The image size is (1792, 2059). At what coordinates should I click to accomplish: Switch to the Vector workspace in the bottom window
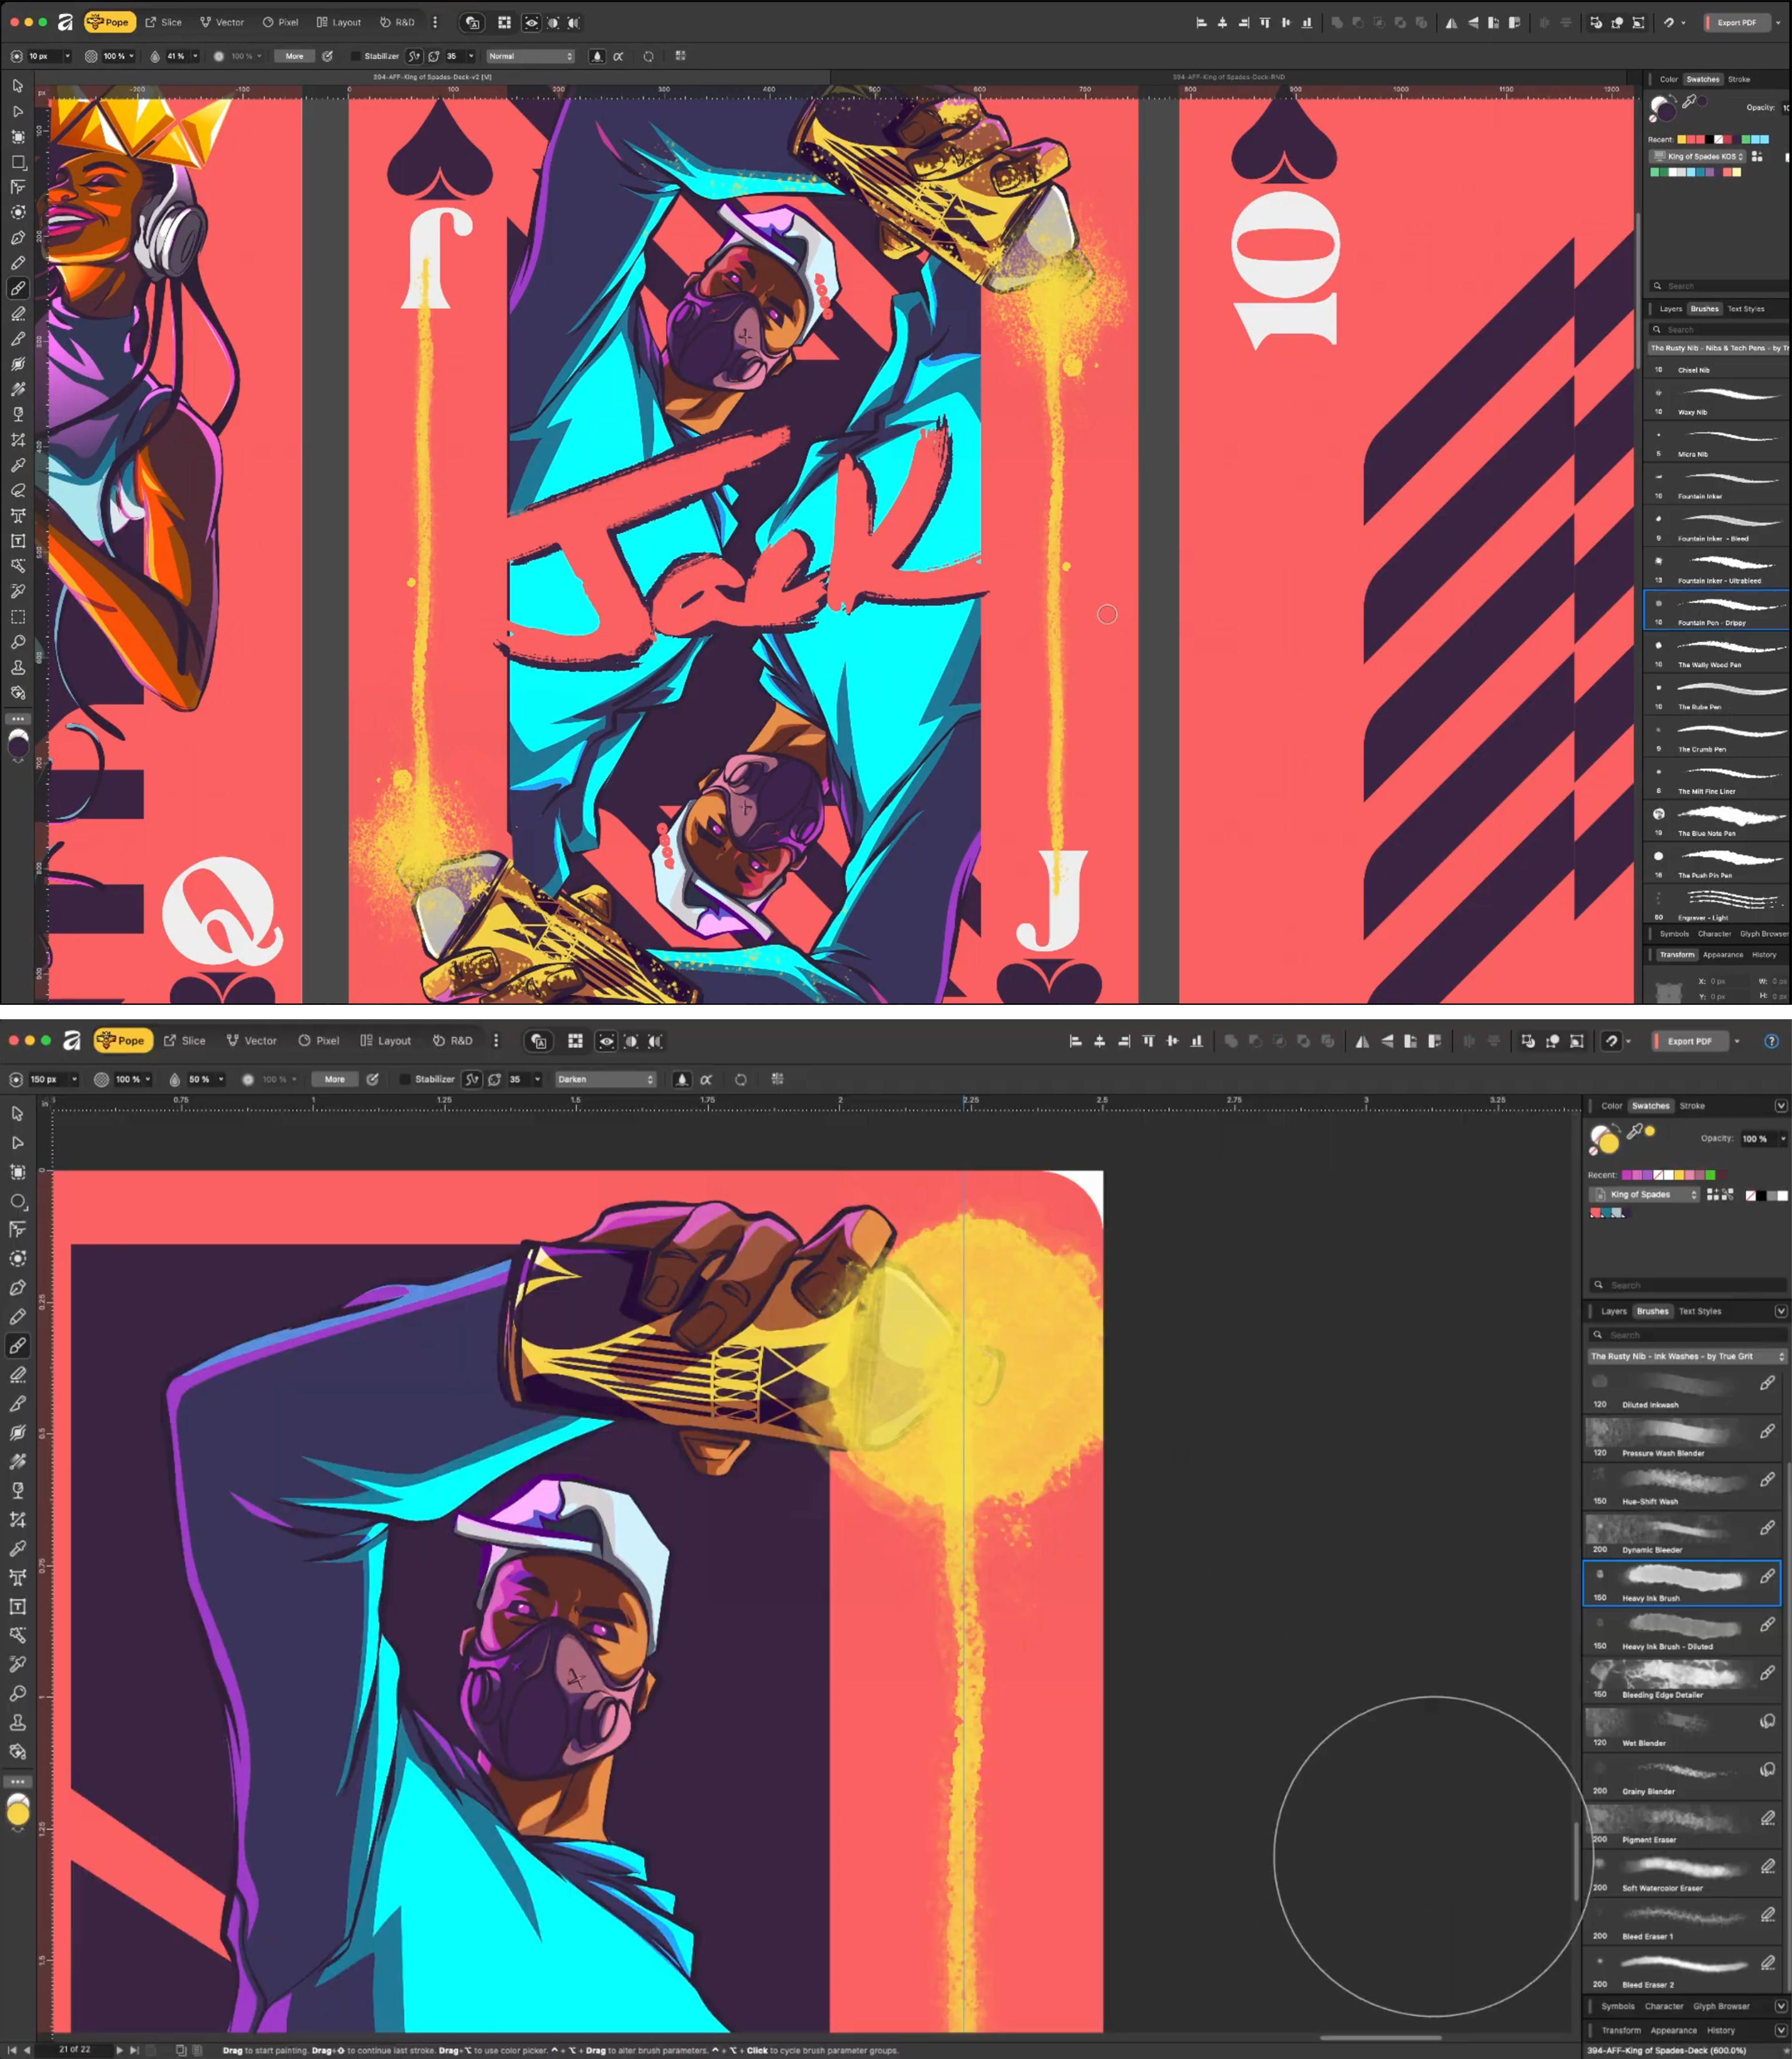coord(251,1041)
